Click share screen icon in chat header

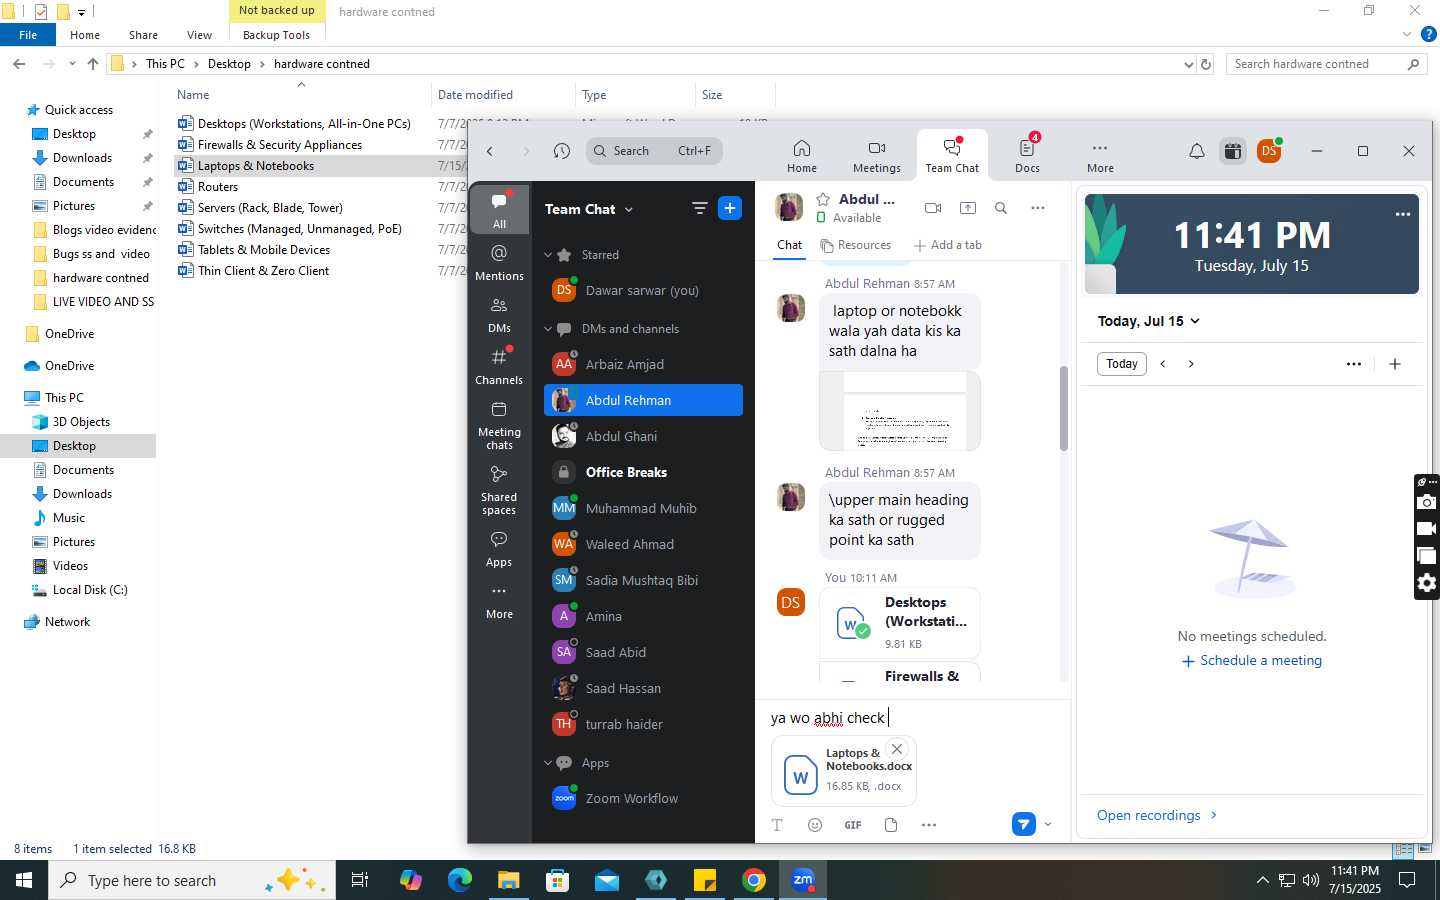coord(967,208)
